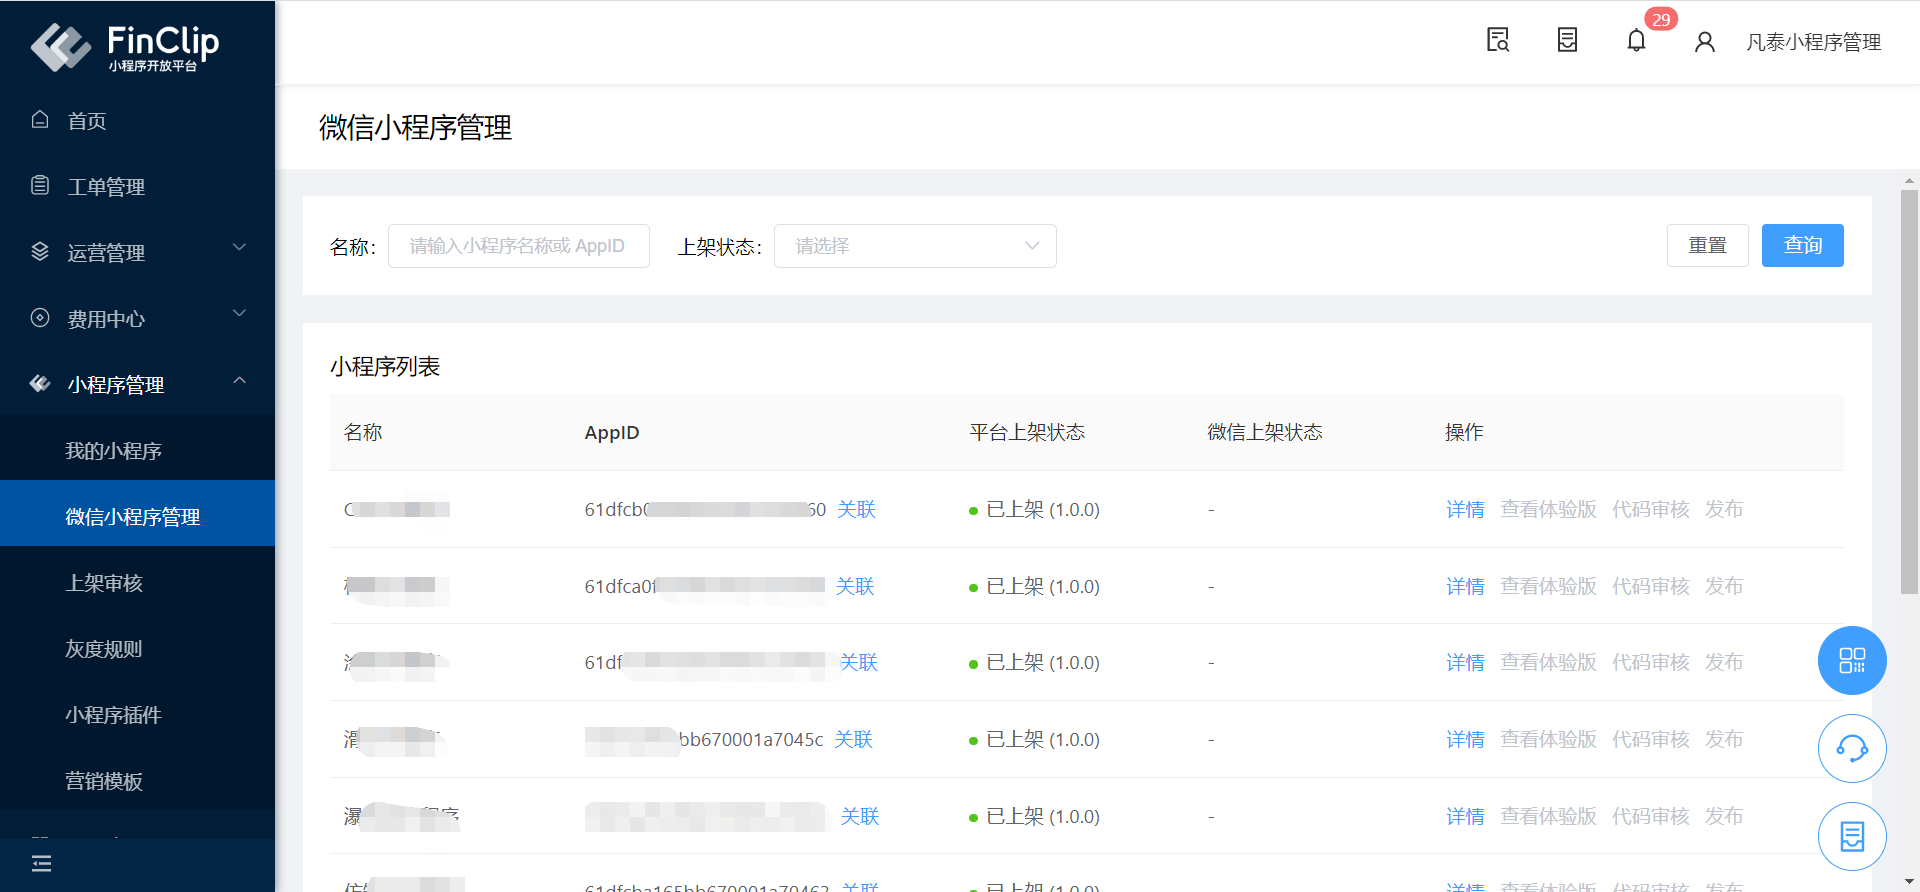Open 详情 for the first mini program row
This screenshot has height=892, width=1920.
coord(1465,510)
